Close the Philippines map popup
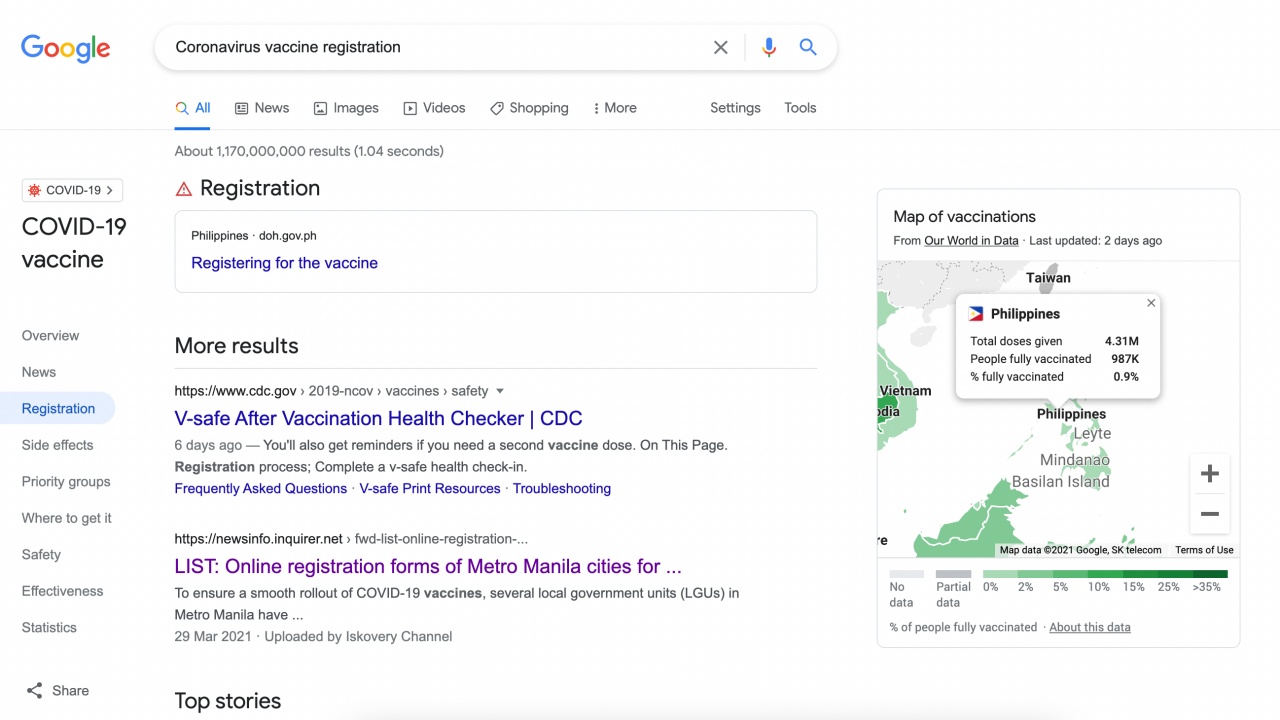Image resolution: width=1280 pixels, height=720 pixels. coord(1151,303)
